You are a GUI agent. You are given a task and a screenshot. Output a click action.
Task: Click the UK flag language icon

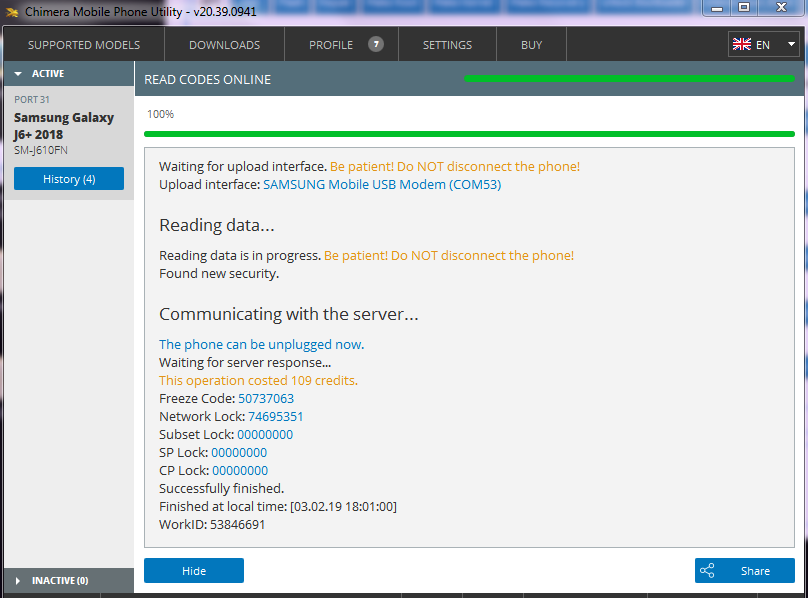pyautogui.click(x=742, y=45)
